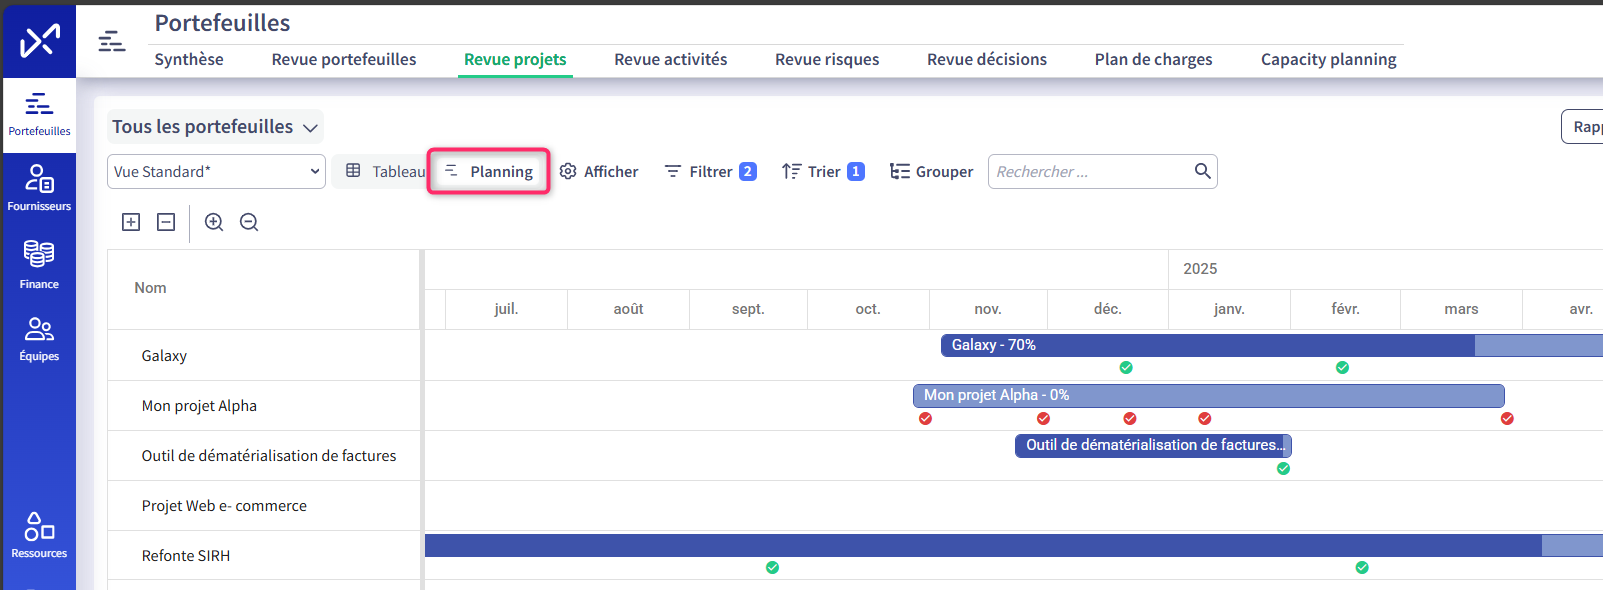Click the first red milestone under Mon projet Alpha
1603x590 pixels.
[x=925, y=419]
